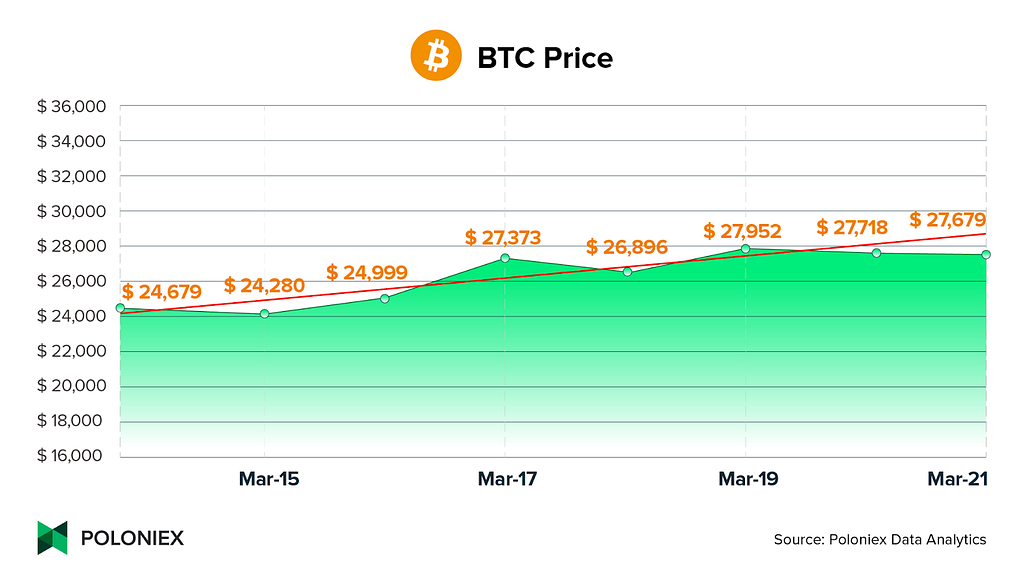
Task: Click the Mar-17 x-axis label
Action: pos(507,479)
